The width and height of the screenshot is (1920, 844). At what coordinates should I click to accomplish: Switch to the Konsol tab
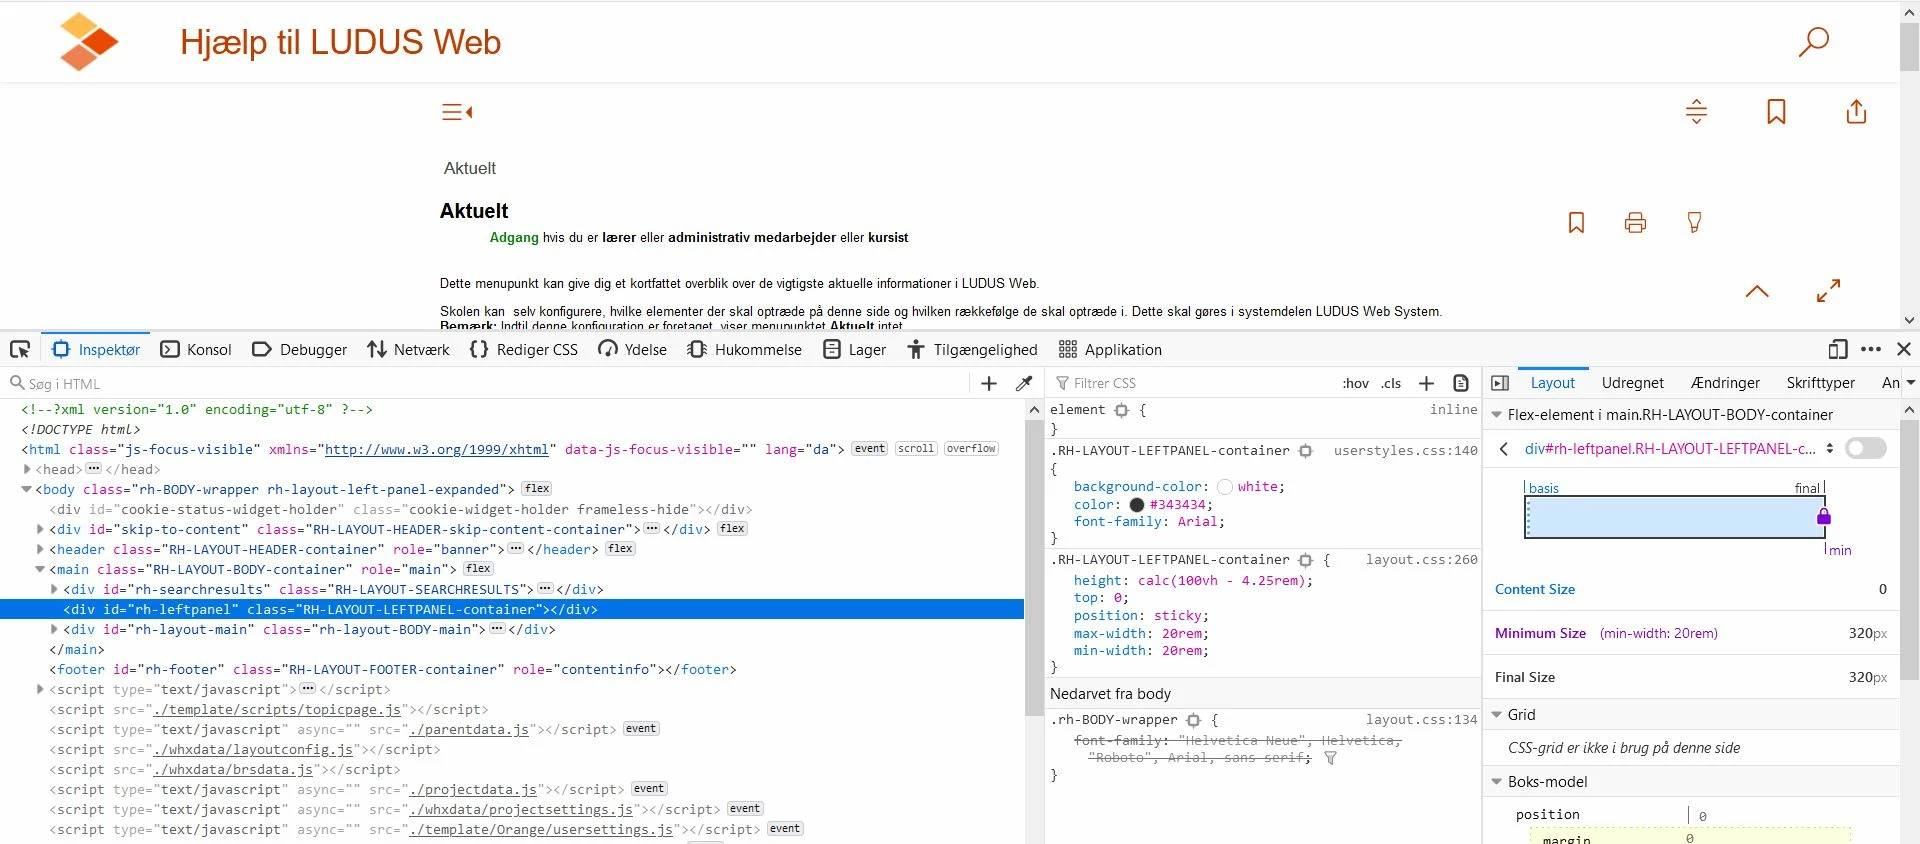click(x=196, y=350)
